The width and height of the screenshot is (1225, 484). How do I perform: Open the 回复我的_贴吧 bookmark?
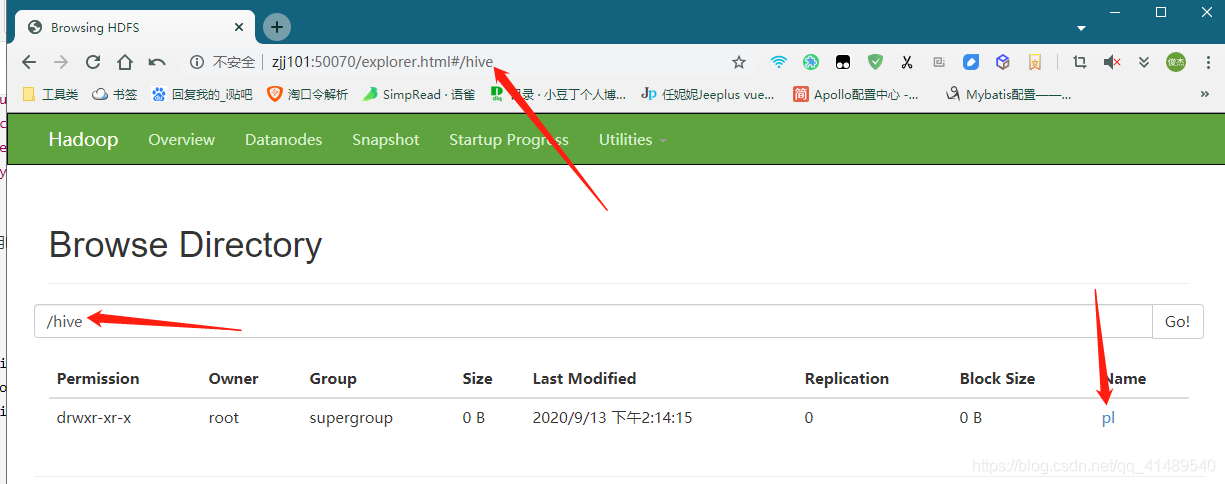coord(203,94)
